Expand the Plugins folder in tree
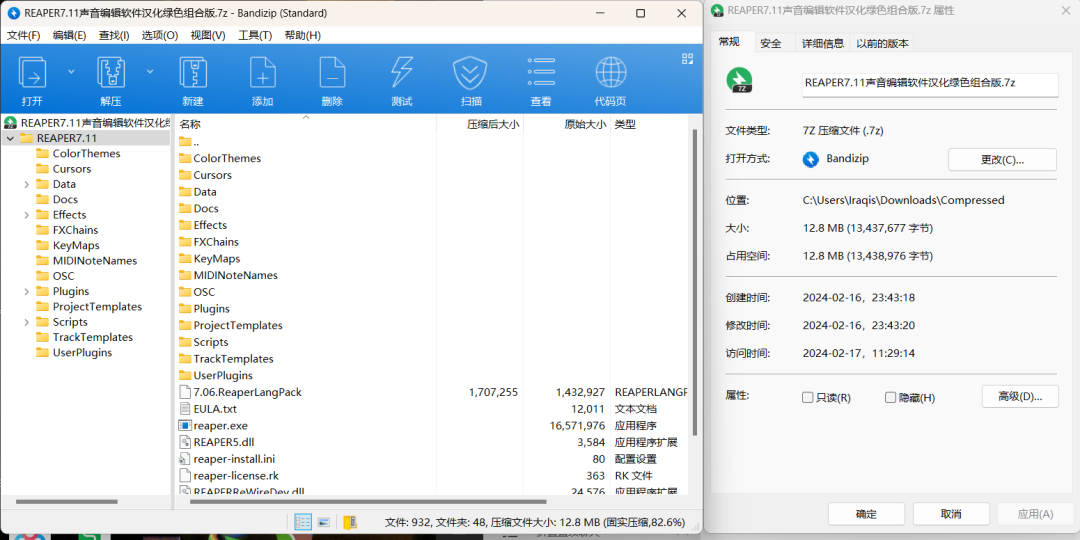Viewport: 1080px width, 540px height. 26,291
